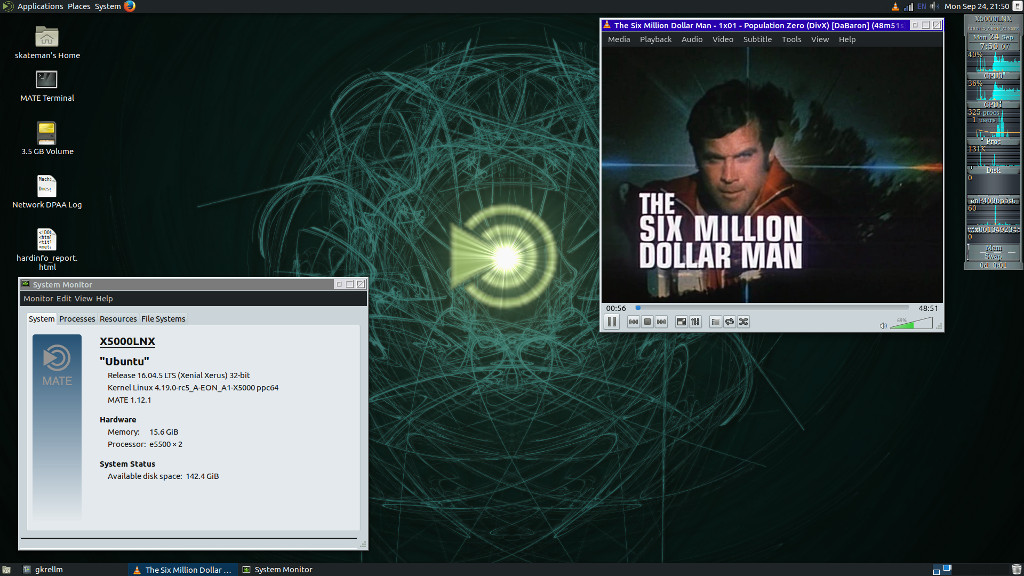Screen dimensions: 1024x576
Task: Click Available disk space 142.4 GiB
Action: [163, 476]
